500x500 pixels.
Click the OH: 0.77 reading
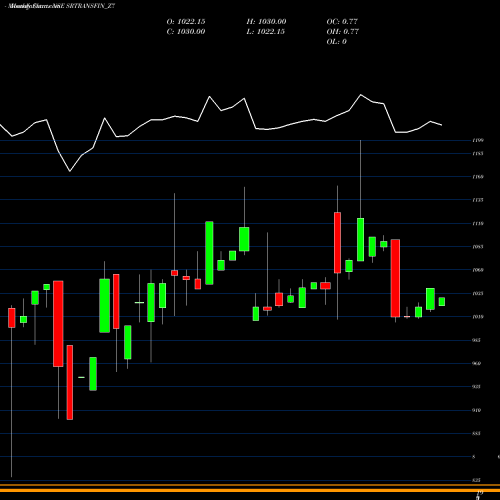(x=343, y=32)
